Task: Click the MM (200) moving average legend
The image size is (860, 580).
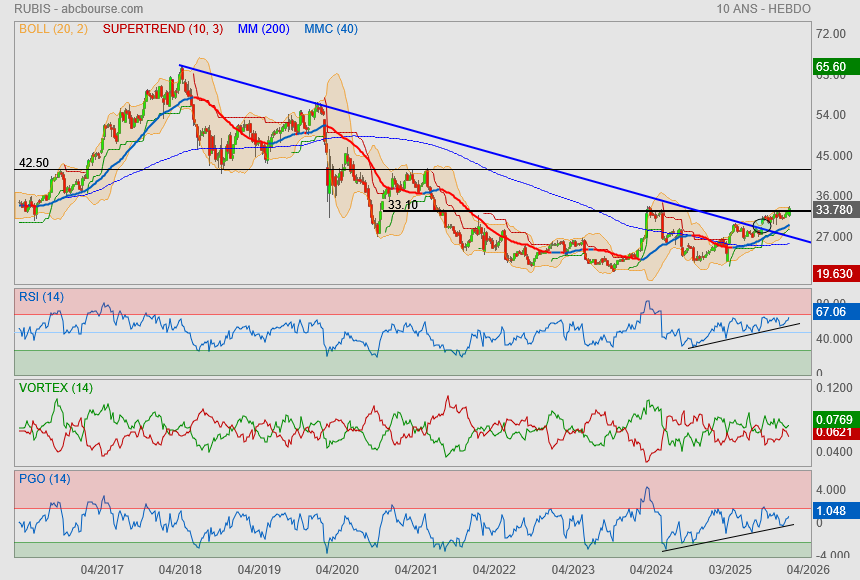Action: [x=265, y=29]
